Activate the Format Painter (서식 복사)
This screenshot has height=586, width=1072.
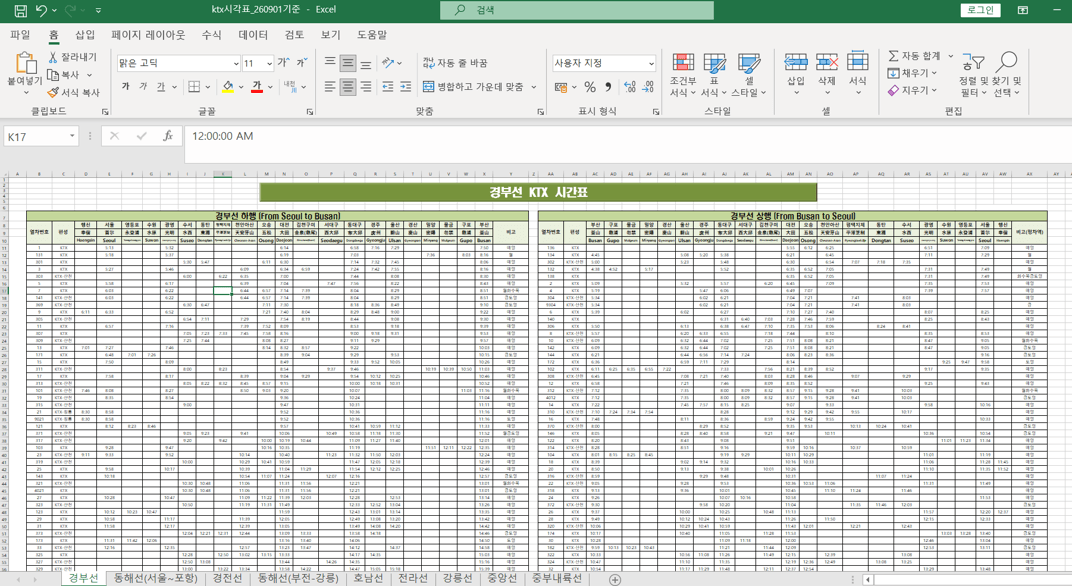click(73, 92)
